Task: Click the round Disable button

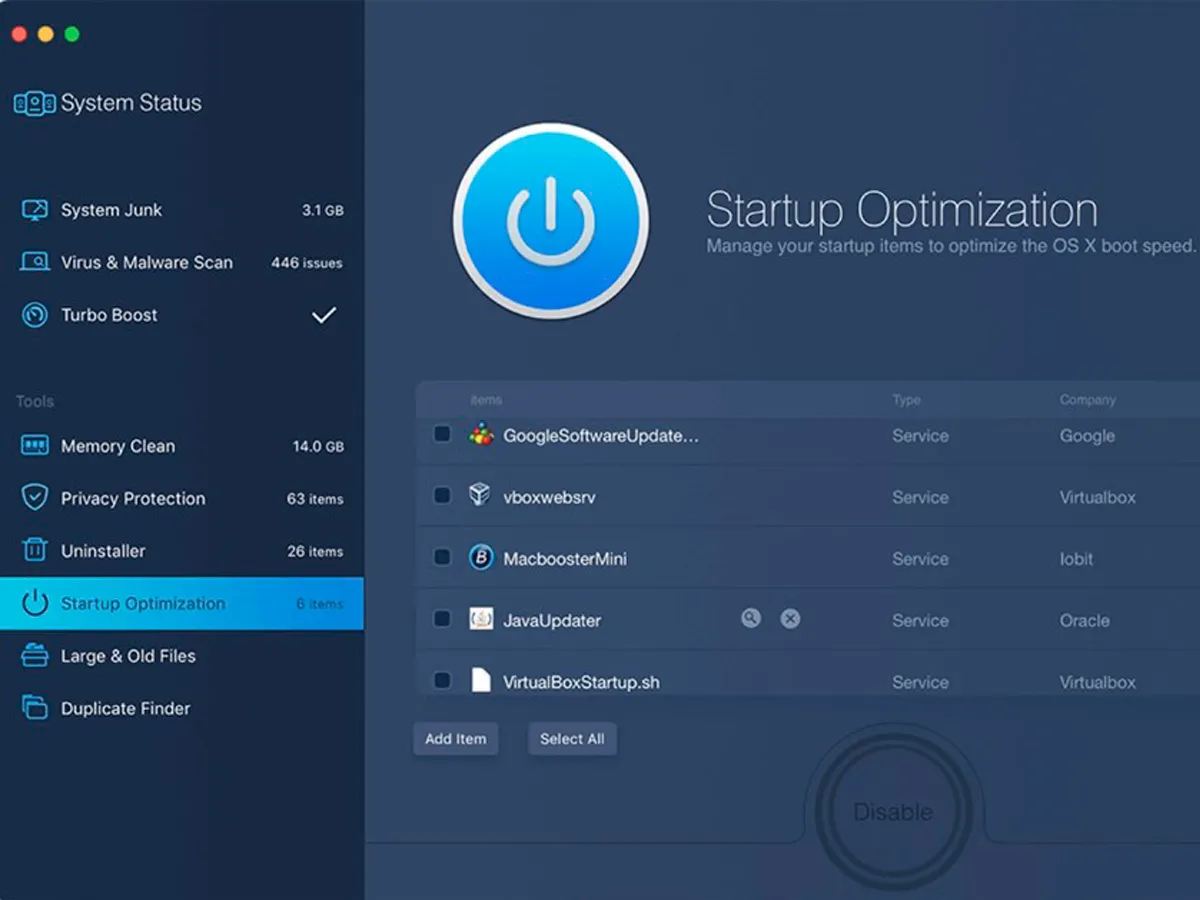Action: coord(893,812)
